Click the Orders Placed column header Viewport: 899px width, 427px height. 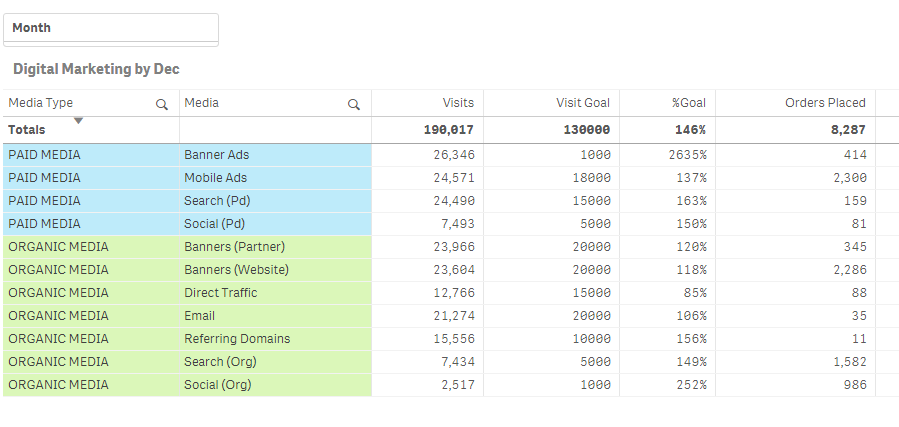[825, 103]
